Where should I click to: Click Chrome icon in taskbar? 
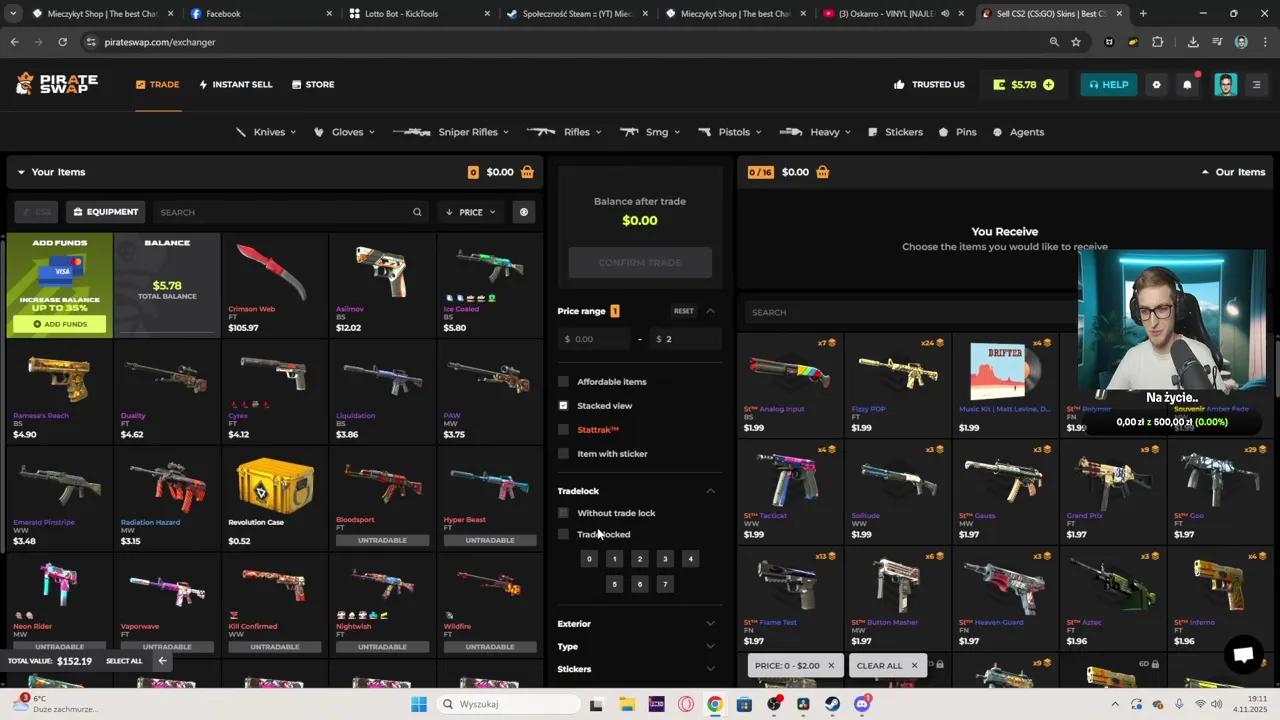[x=714, y=704]
